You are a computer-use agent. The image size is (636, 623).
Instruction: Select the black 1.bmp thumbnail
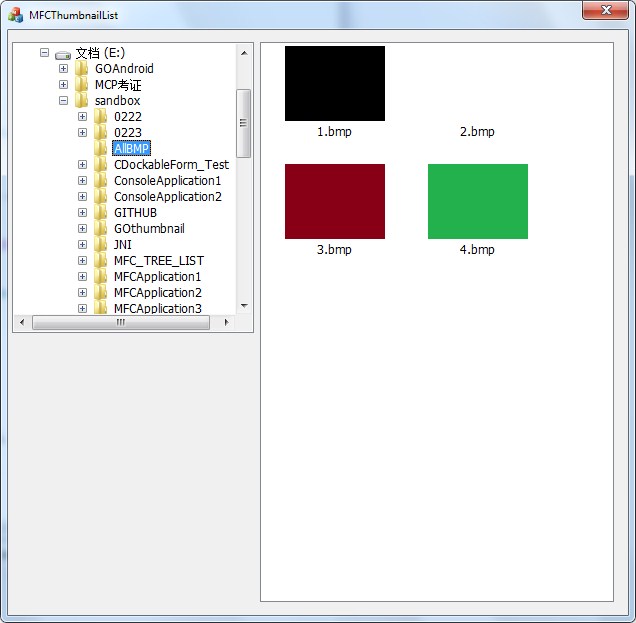(x=335, y=83)
